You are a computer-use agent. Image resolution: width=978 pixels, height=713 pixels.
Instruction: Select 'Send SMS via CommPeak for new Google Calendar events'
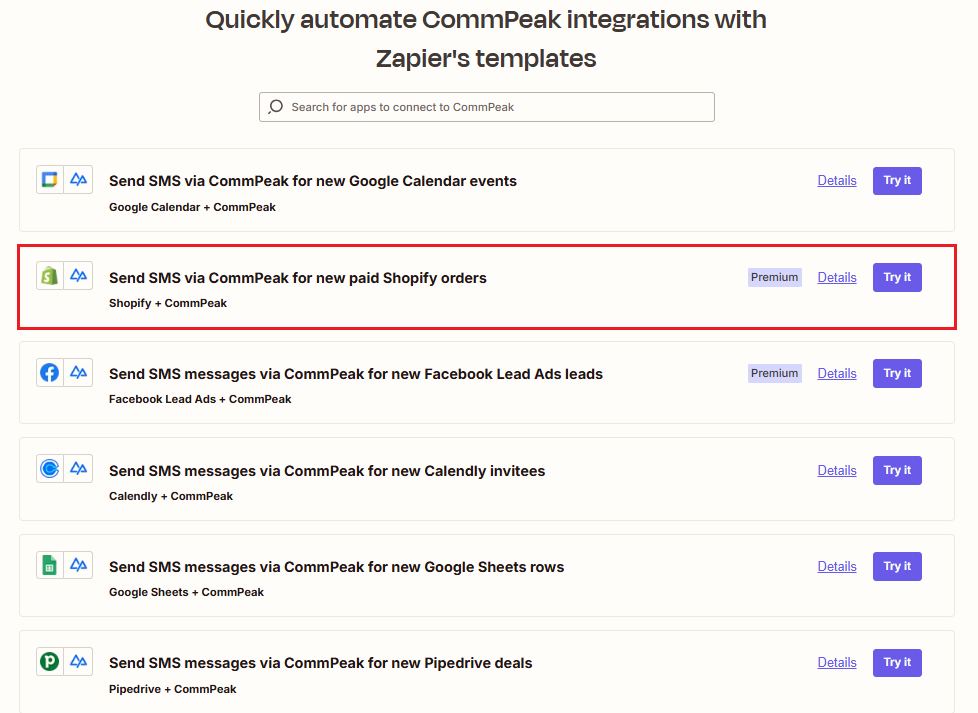pos(312,181)
